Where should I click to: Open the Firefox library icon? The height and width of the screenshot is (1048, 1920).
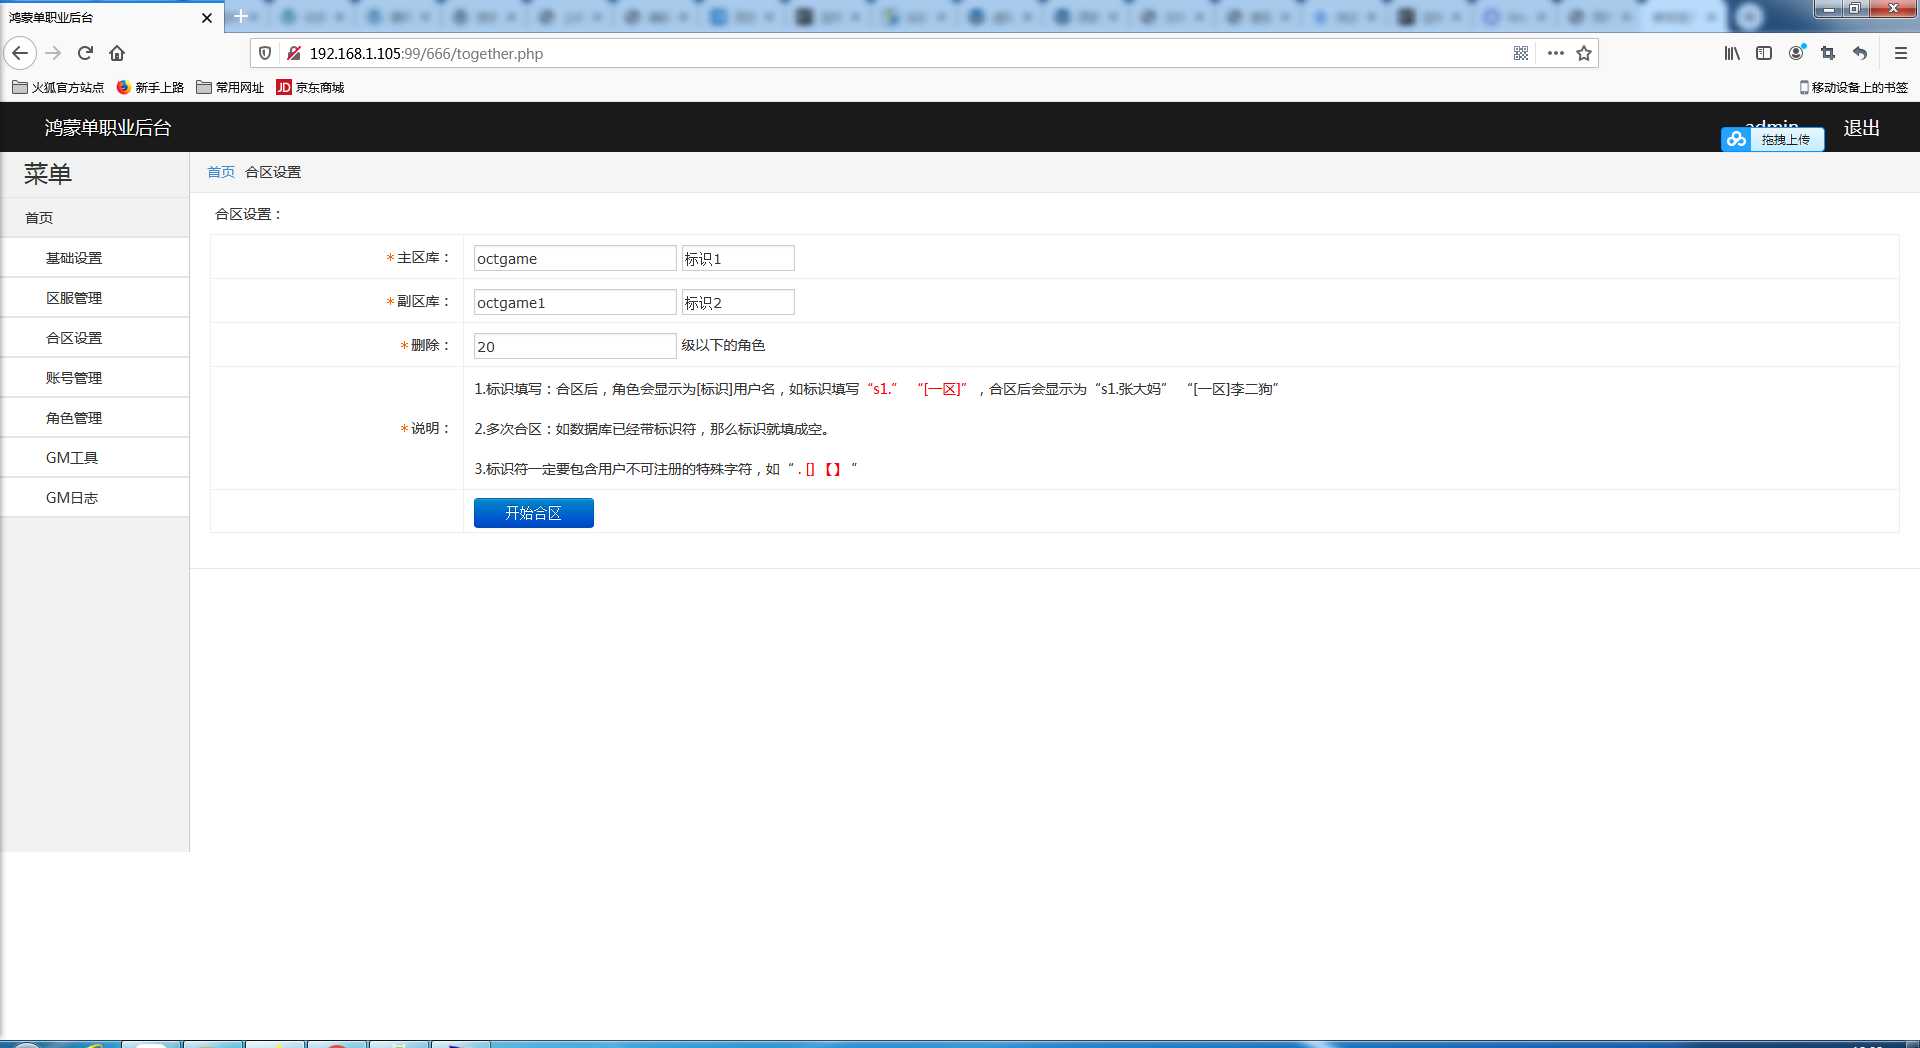coord(1732,53)
